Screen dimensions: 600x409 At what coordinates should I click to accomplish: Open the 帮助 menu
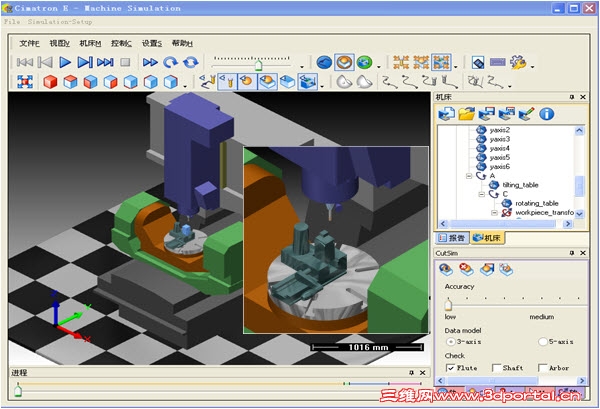(x=182, y=43)
